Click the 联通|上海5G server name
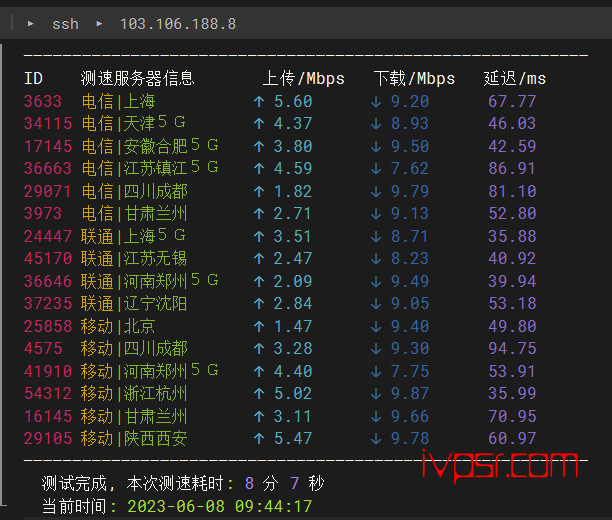 point(133,236)
